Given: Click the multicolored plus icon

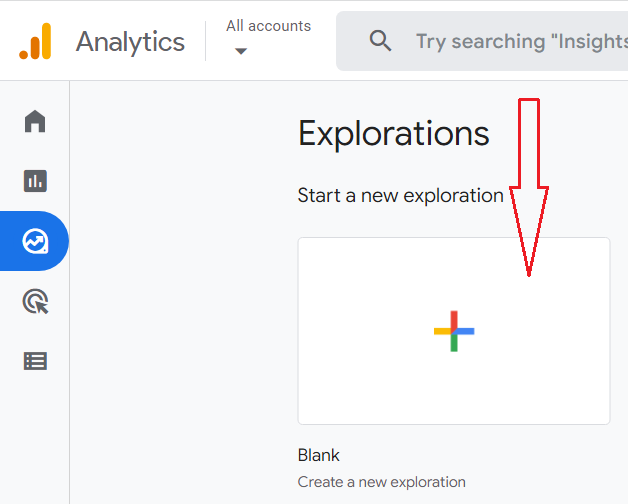Looking at the screenshot, I should (454, 331).
